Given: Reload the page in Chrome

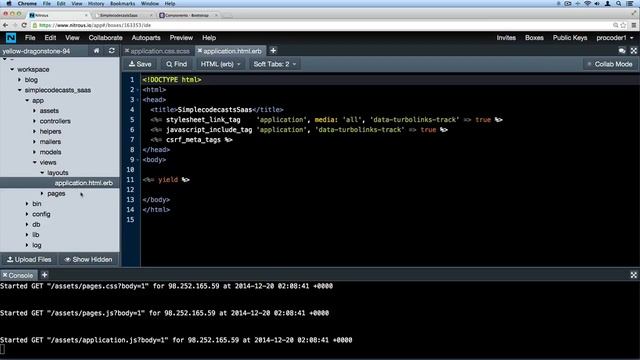Looking at the screenshot, I should click(x=24, y=25).
